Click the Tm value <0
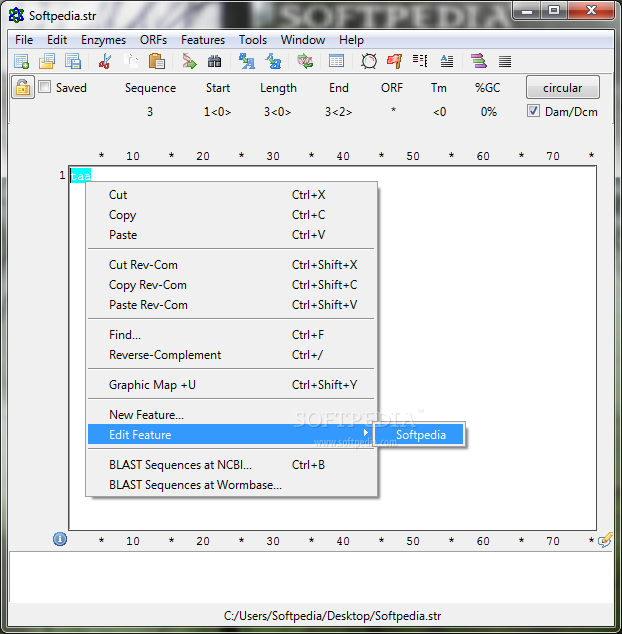The height and width of the screenshot is (634, 622). tap(440, 112)
